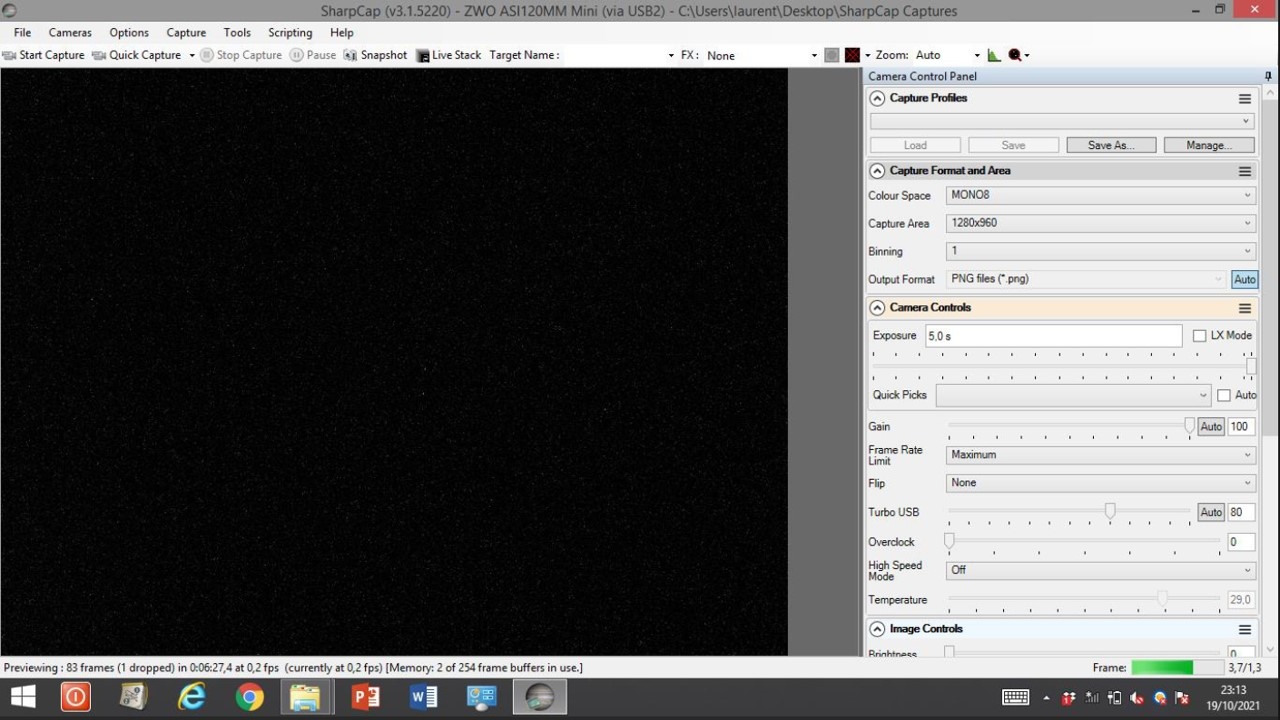Take a Snapshot
This screenshot has width=1280, height=720.
pyautogui.click(x=375, y=55)
